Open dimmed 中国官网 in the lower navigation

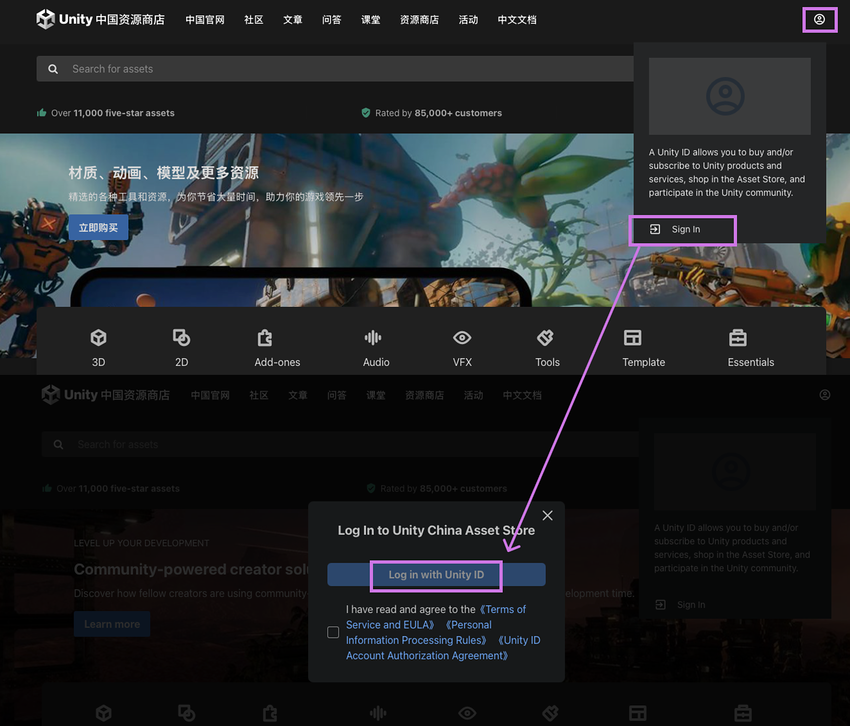[x=210, y=395]
